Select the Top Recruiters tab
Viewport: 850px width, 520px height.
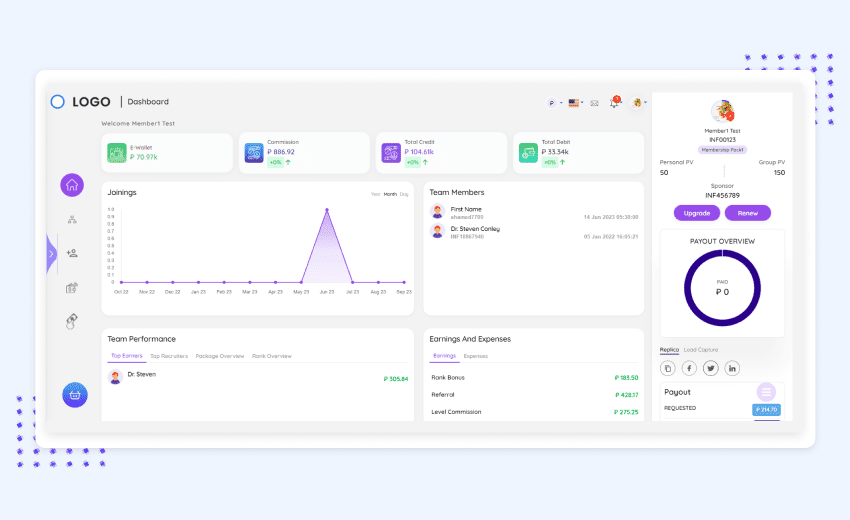click(169, 356)
